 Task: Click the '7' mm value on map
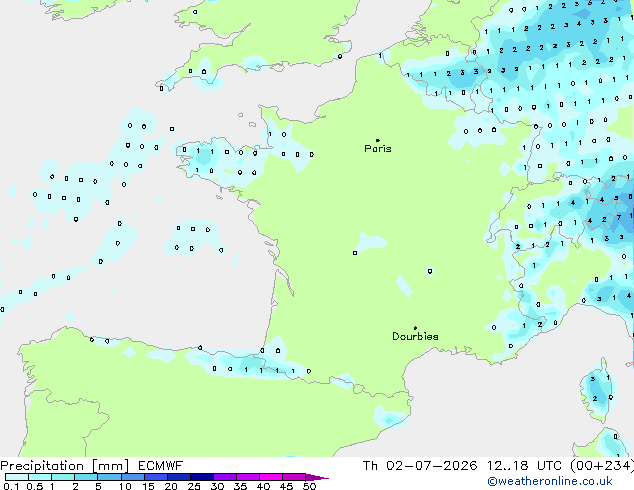pos(619,218)
